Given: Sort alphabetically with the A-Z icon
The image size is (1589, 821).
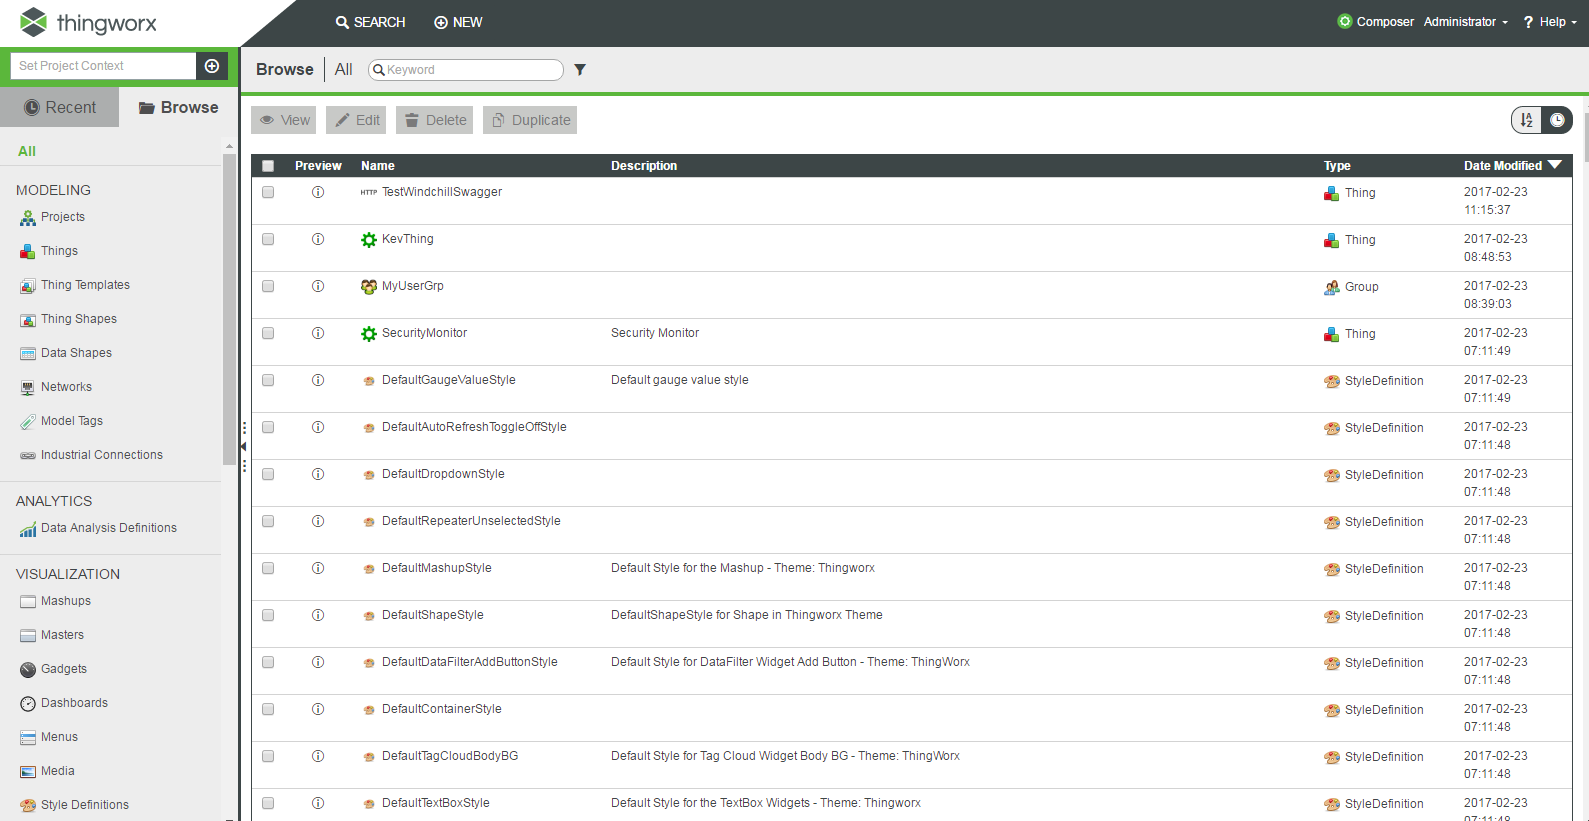Looking at the screenshot, I should [1527, 120].
